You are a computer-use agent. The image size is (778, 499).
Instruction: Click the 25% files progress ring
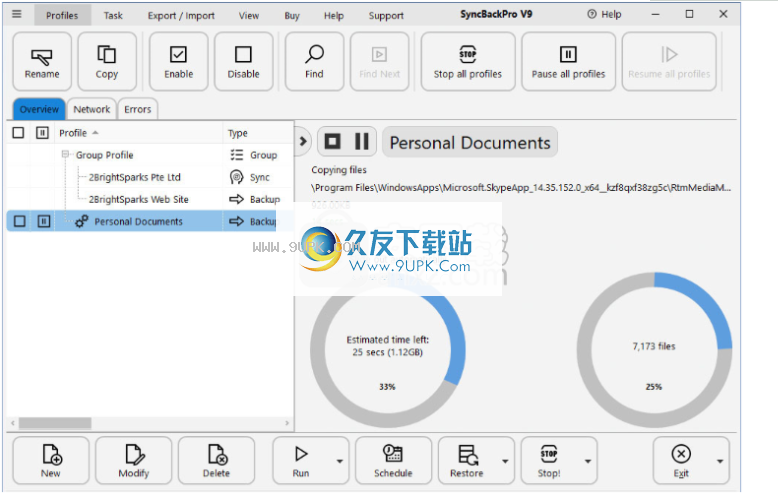pyautogui.click(x=654, y=350)
